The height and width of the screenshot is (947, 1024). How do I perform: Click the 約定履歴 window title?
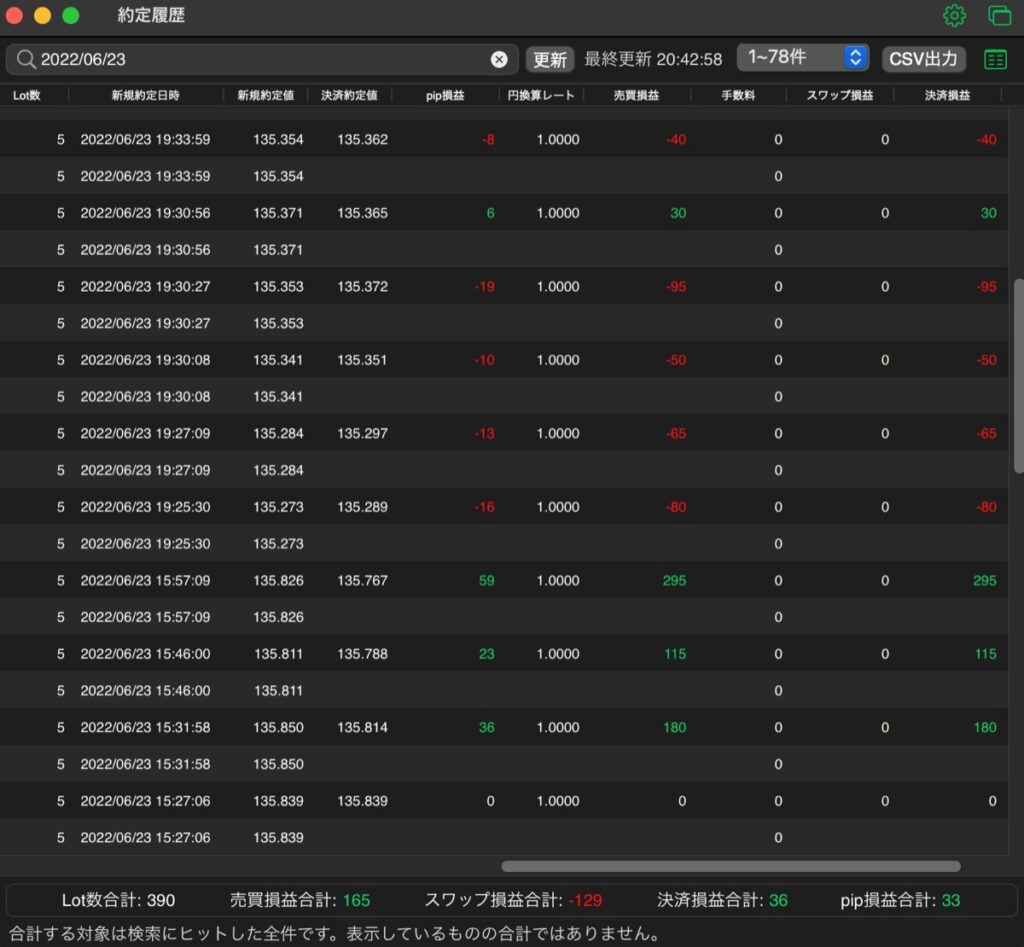(x=151, y=15)
